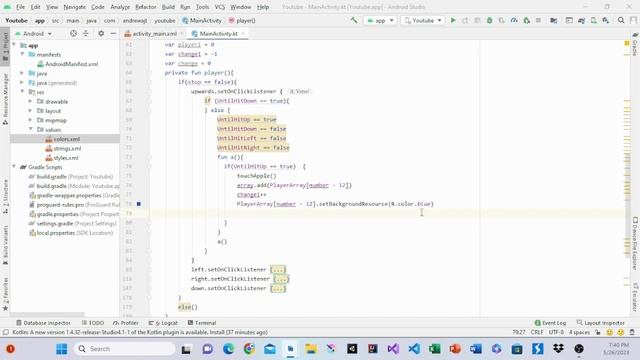Toggle the Structure tool window side button

(5, 197)
